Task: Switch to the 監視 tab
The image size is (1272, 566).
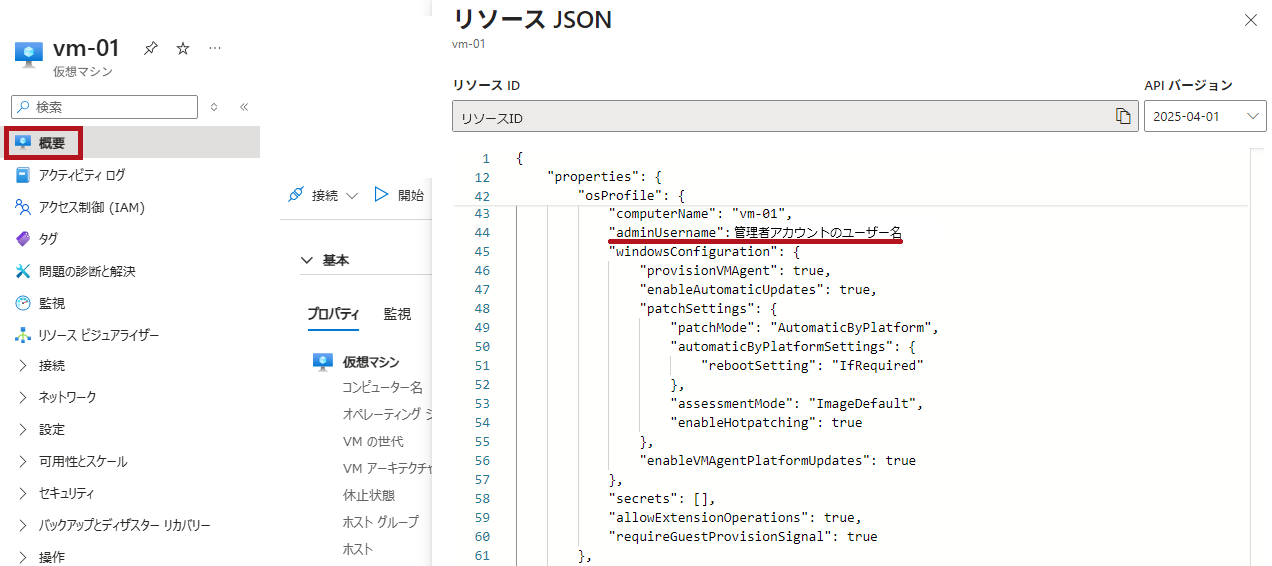Action: tap(397, 314)
